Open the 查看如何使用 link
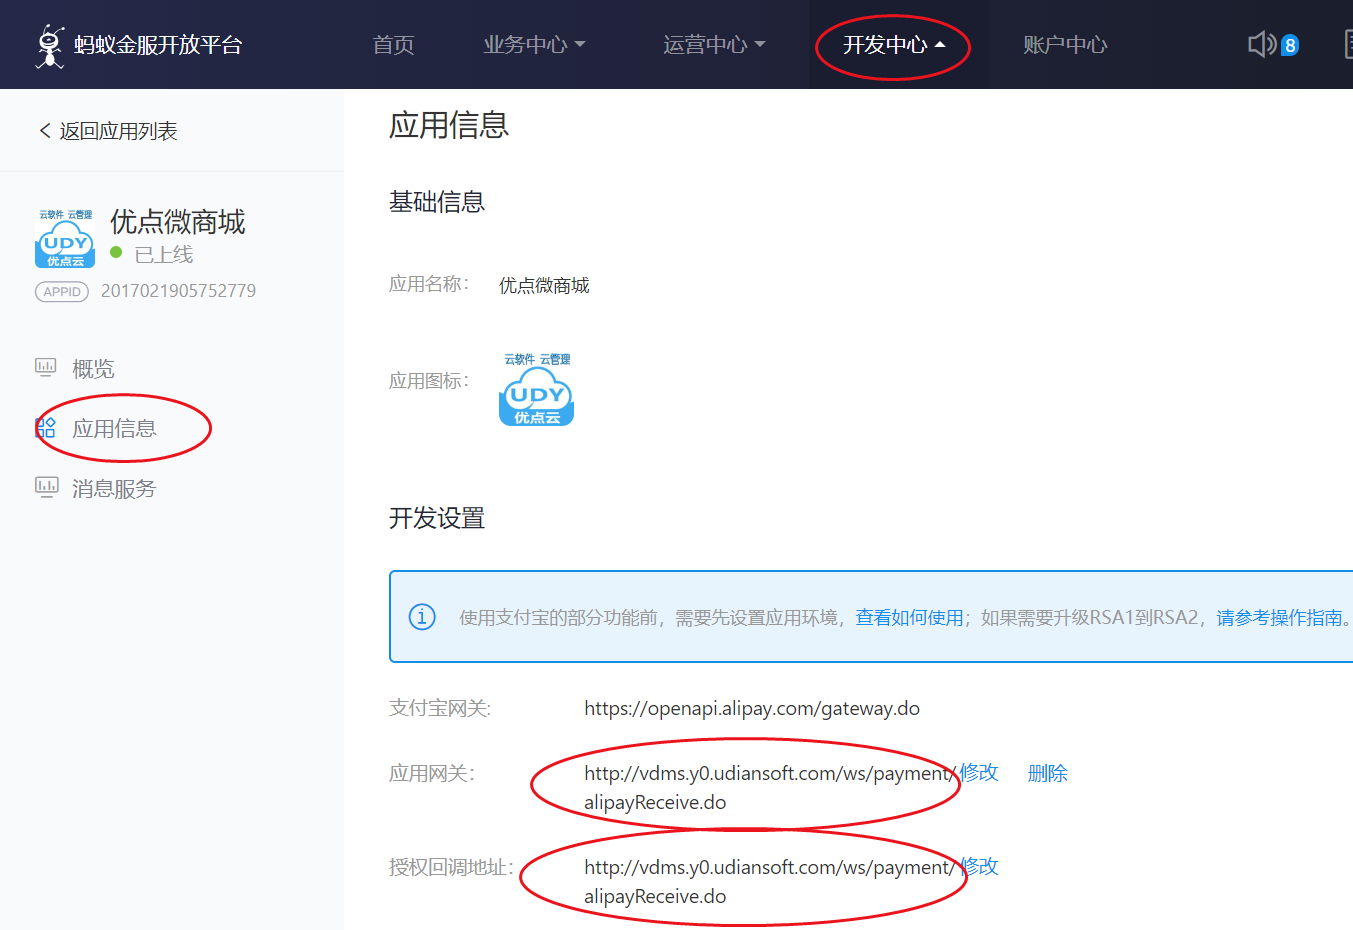 click(909, 618)
